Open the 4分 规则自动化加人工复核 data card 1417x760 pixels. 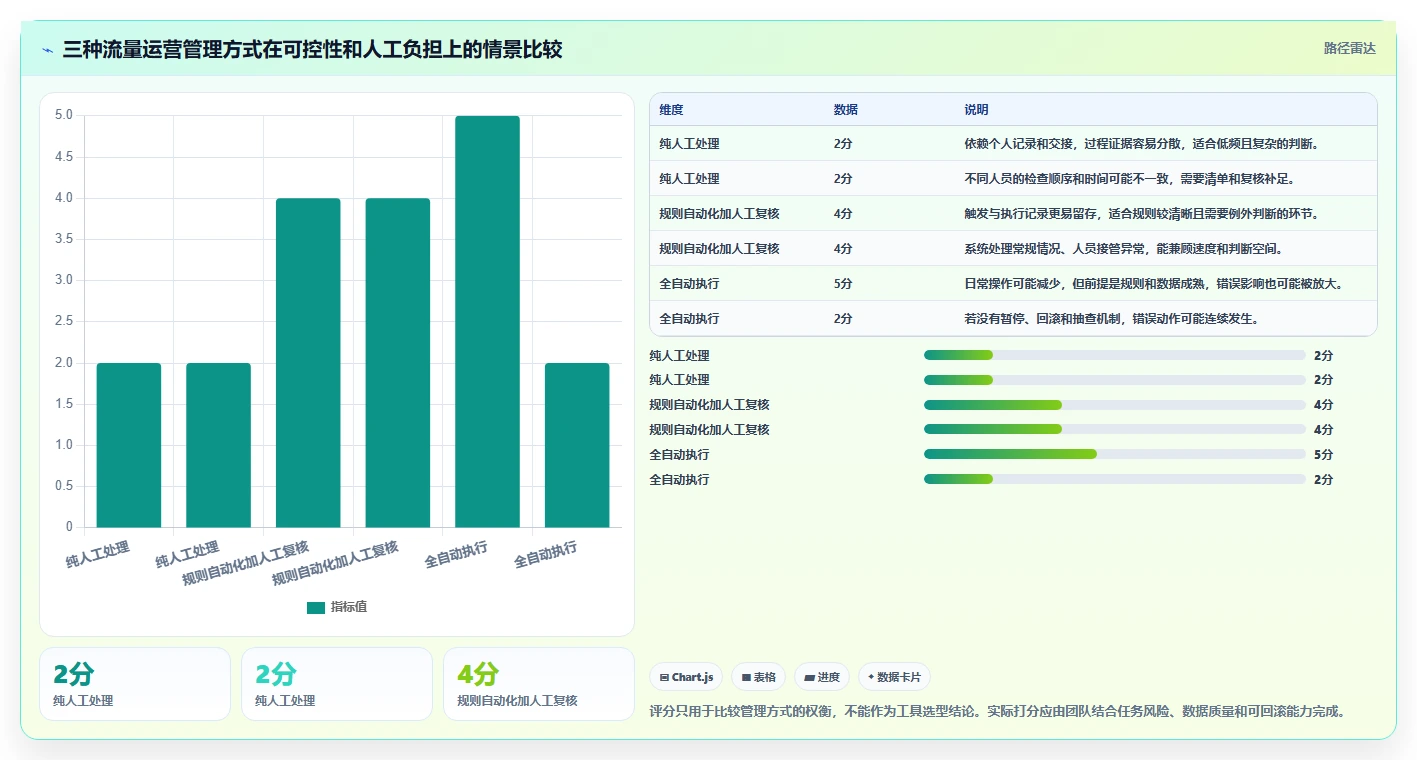pos(539,684)
